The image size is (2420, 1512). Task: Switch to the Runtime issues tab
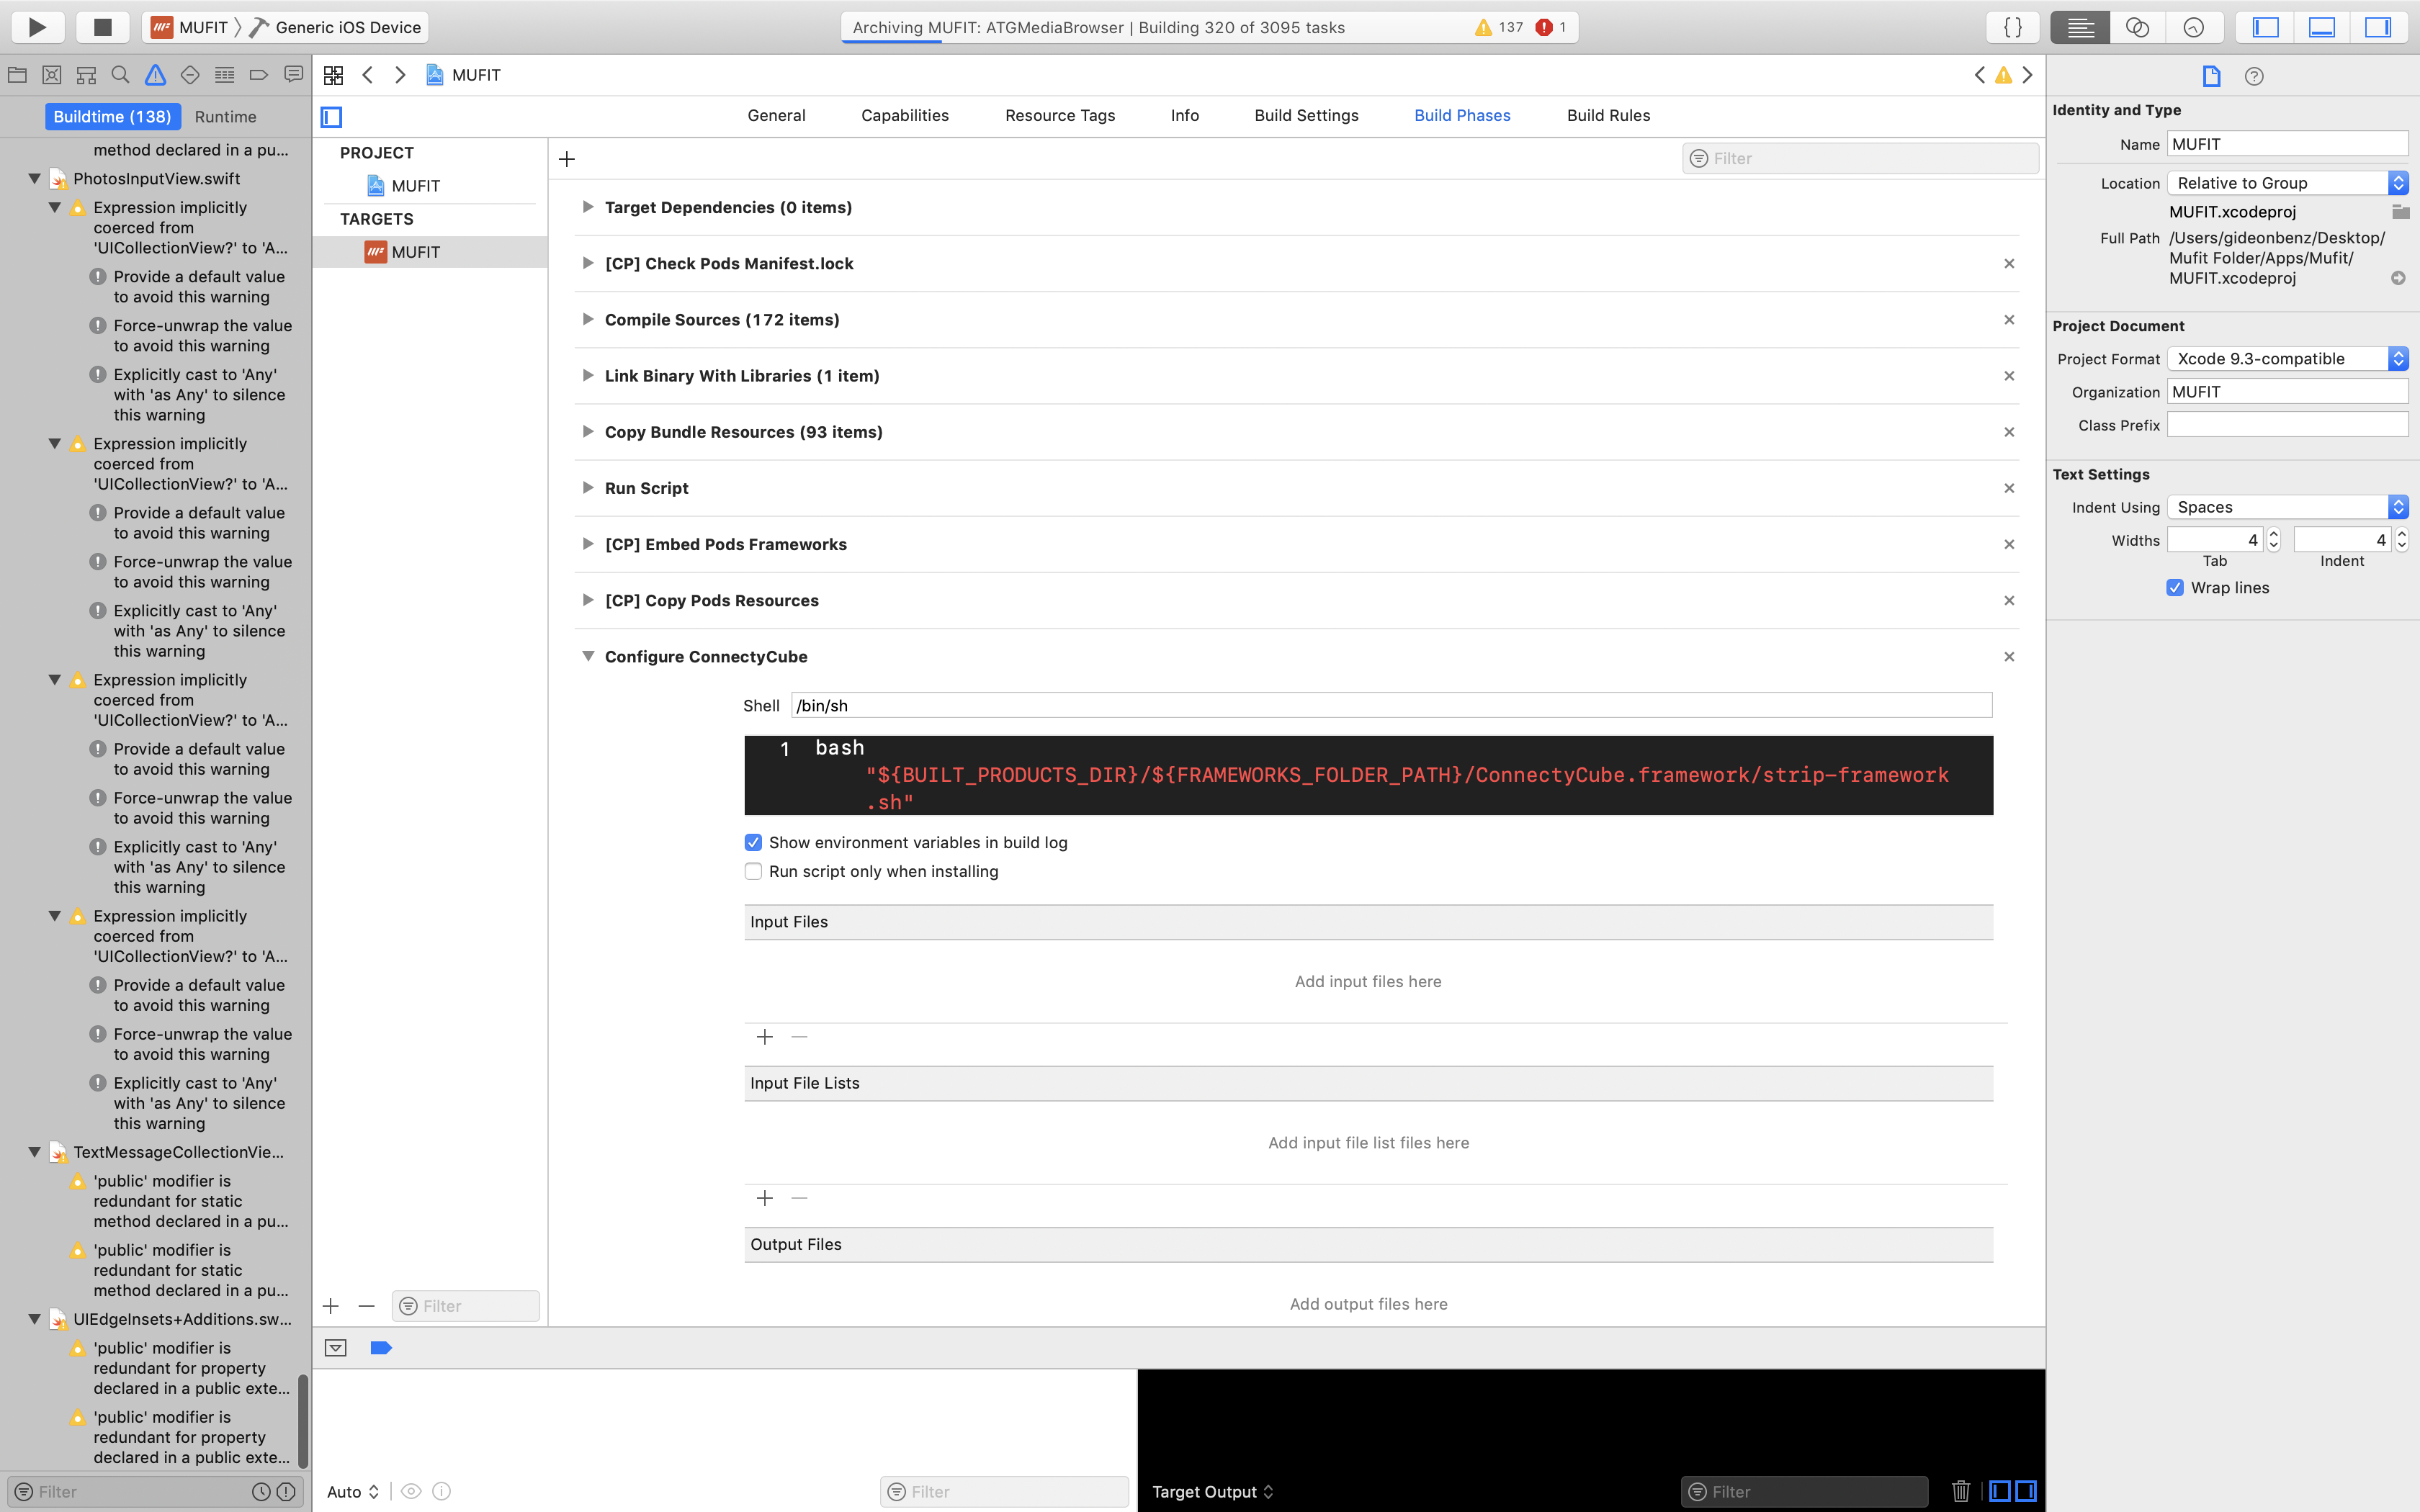point(225,117)
